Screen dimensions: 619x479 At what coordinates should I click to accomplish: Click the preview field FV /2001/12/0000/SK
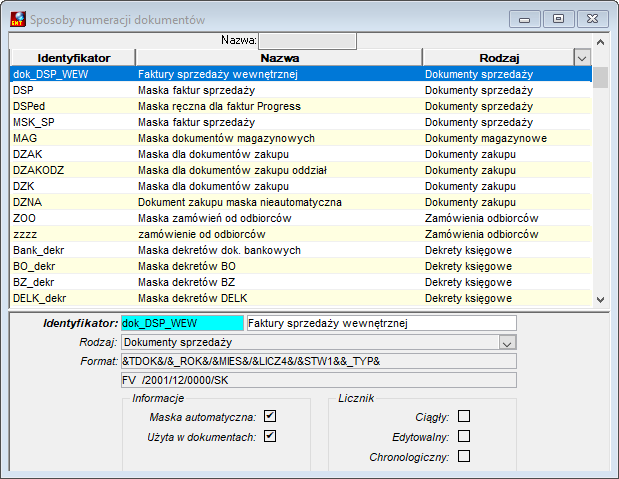coord(319,380)
